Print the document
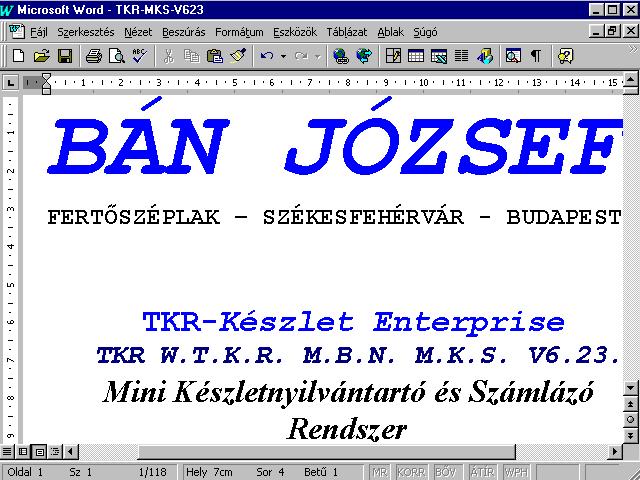 [93, 56]
